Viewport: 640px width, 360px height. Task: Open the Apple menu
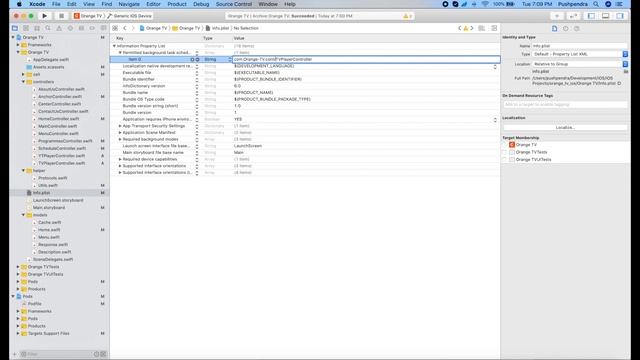point(19,4)
